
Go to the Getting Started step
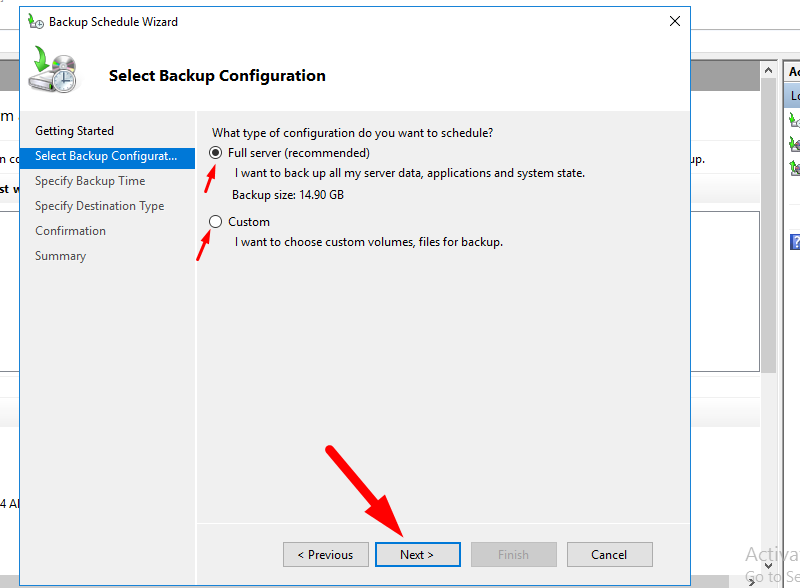tap(74, 131)
